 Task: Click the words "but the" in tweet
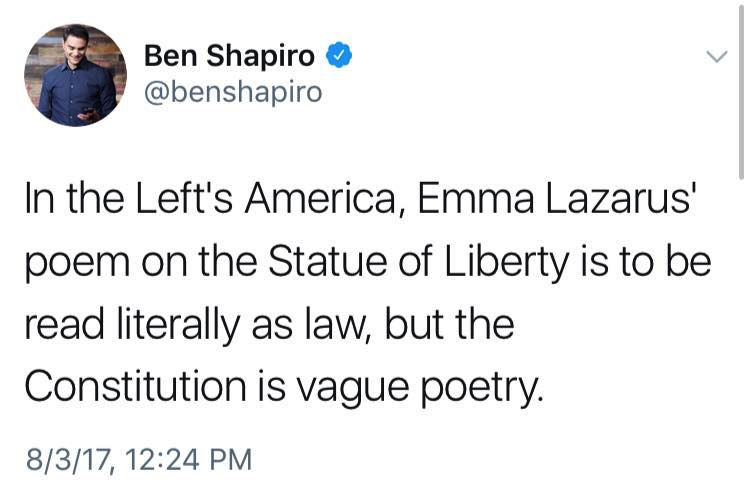pyautogui.click(x=450, y=324)
